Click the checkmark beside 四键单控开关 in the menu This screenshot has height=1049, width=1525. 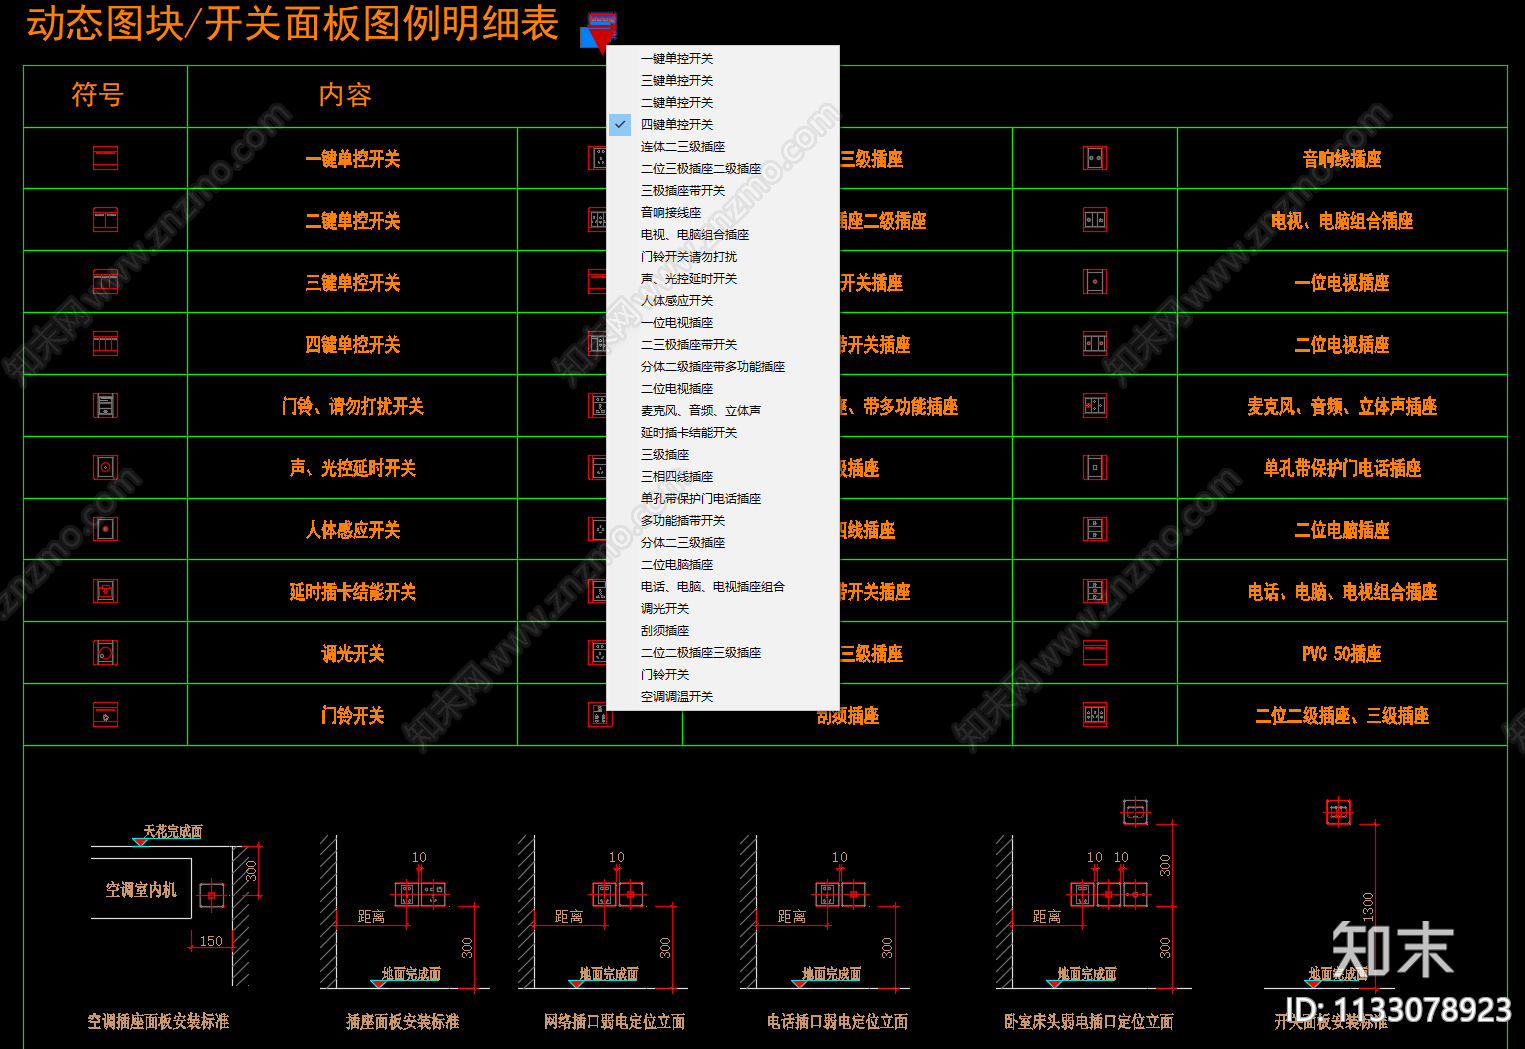[x=620, y=125]
